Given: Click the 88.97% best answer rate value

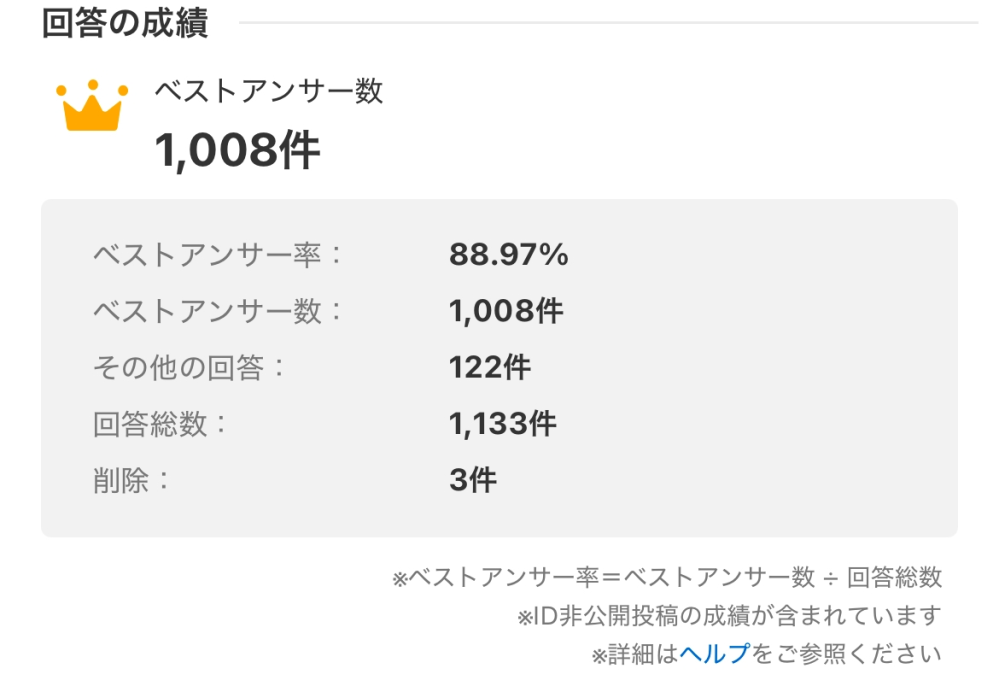Looking at the screenshot, I should point(508,255).
